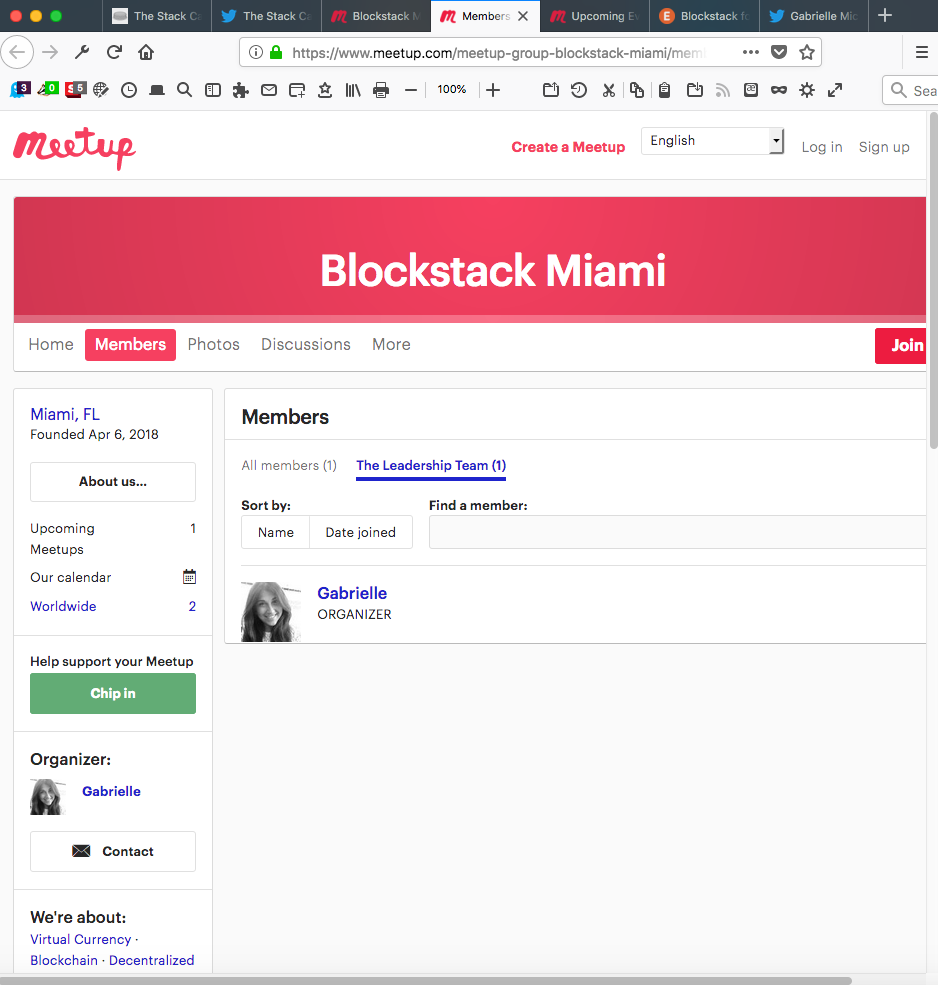Open the library books icon
This screenshot has width=938, height=985.
[x=352, y=90]
